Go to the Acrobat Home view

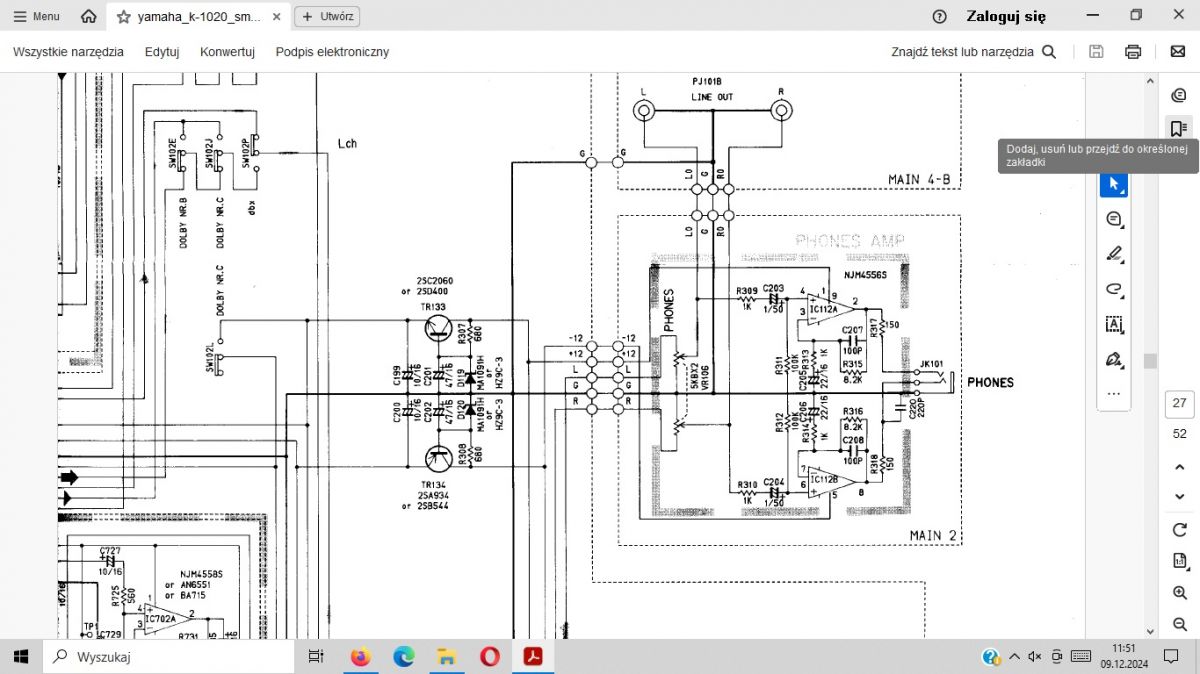pos(89,16)
